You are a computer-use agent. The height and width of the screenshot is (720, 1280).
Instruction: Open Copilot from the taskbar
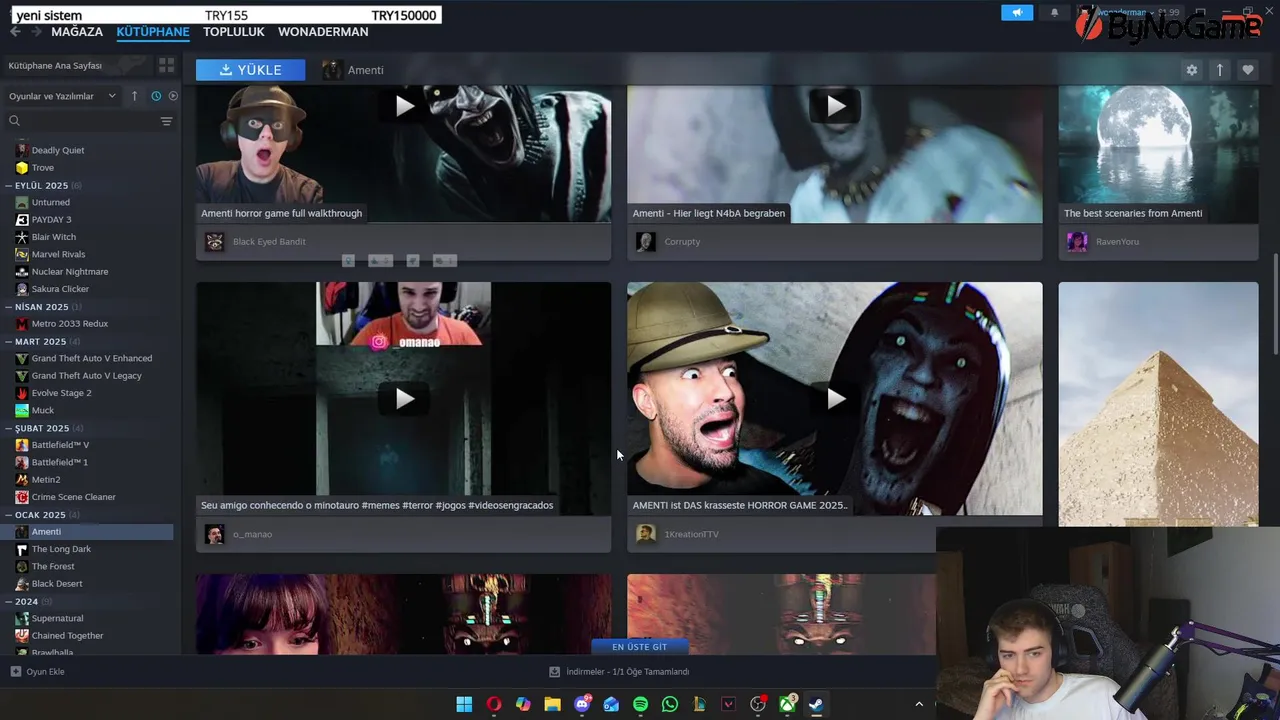point(523,704)
